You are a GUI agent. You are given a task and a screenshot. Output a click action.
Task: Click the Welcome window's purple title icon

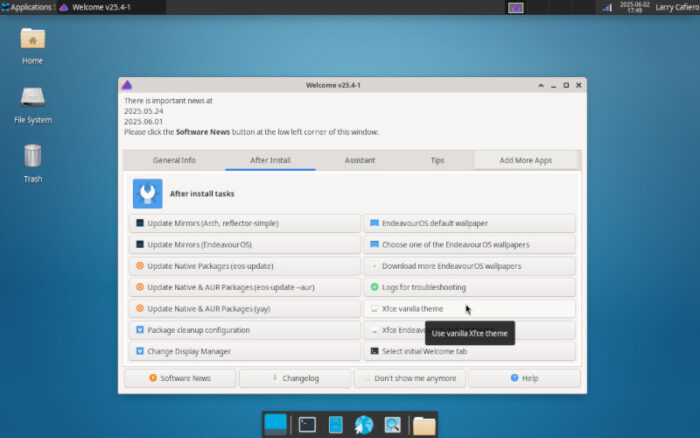pos(127,85)
